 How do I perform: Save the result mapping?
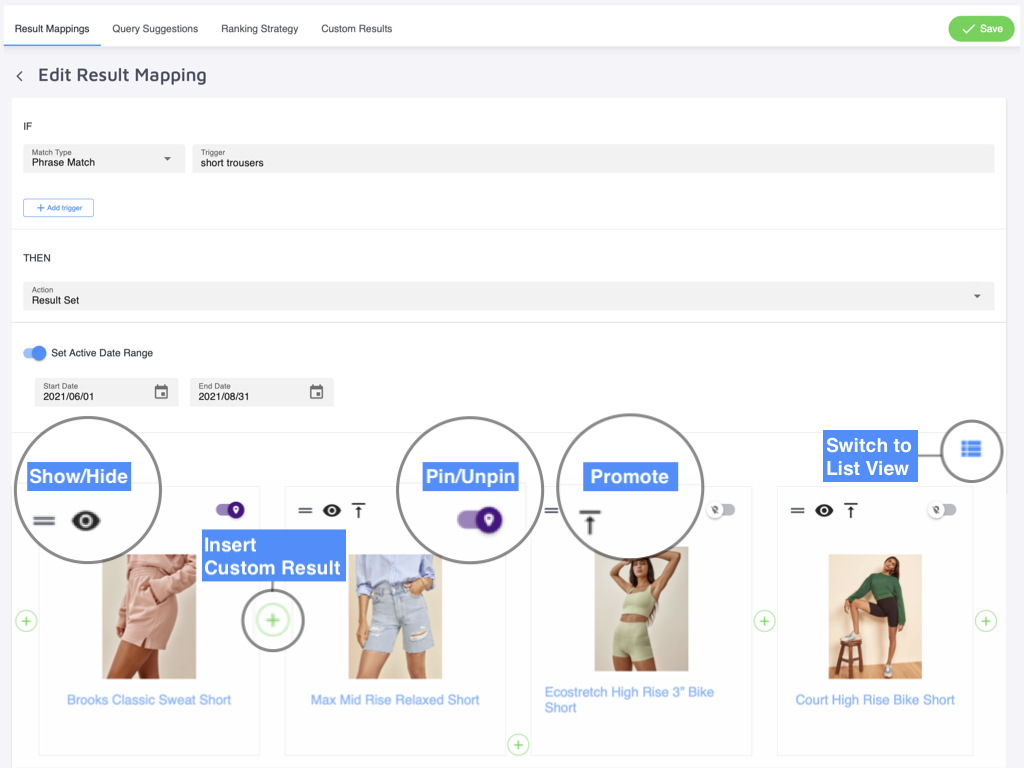(981, 28)
